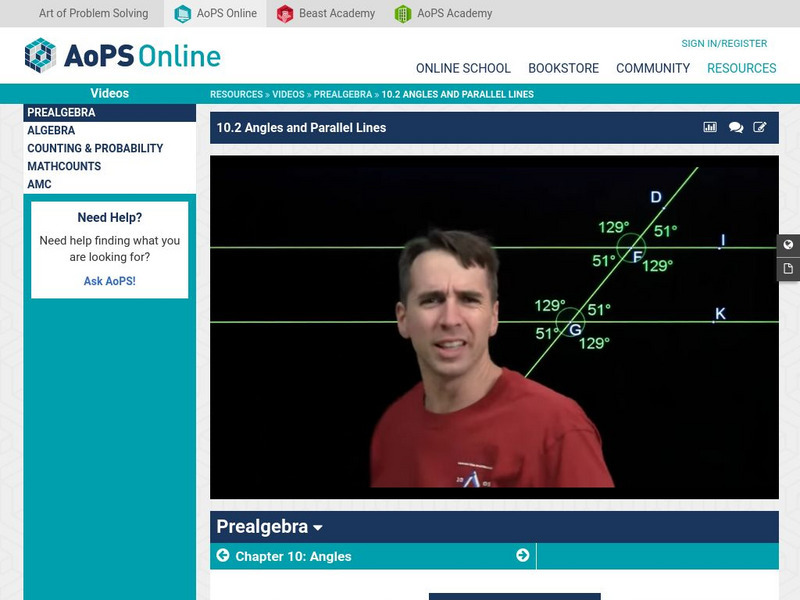This screenshot has height=600, width=800.
Task: Open the COMMUNITY menu item
Action: click(x=655, y=68)
